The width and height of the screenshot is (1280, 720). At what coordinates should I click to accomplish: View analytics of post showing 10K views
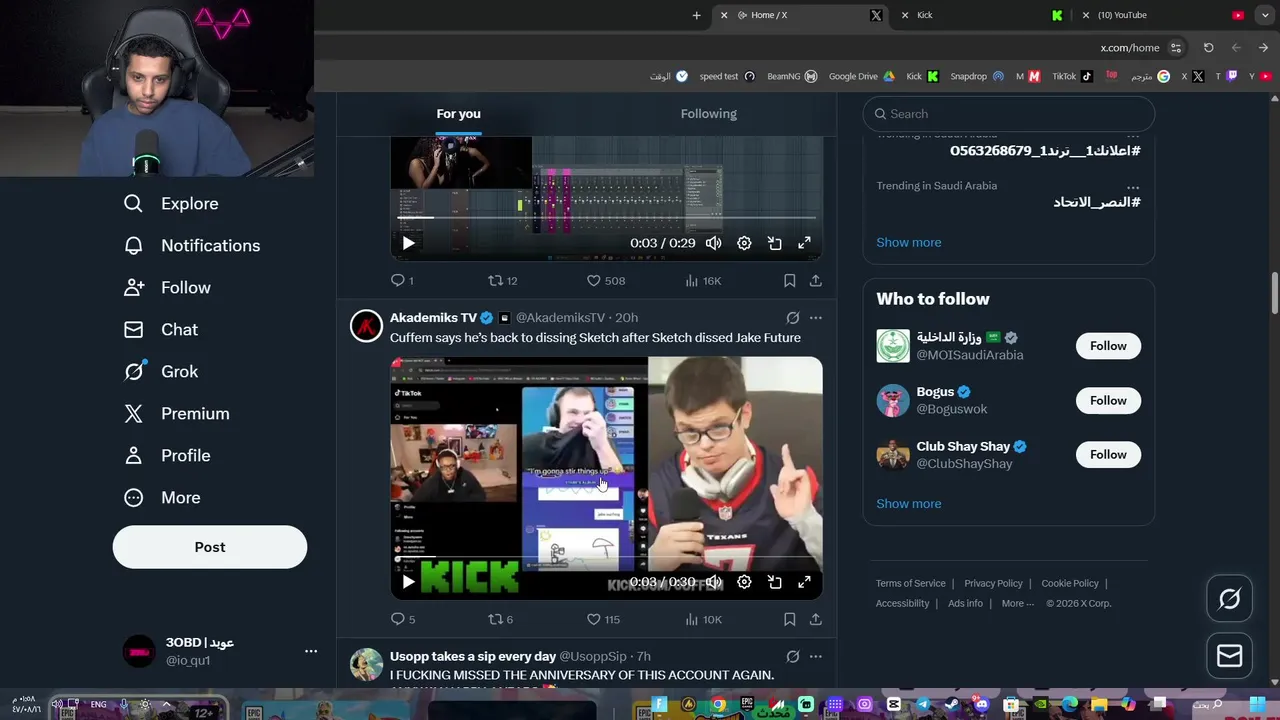pyautogui.click(x=703, y=619)
